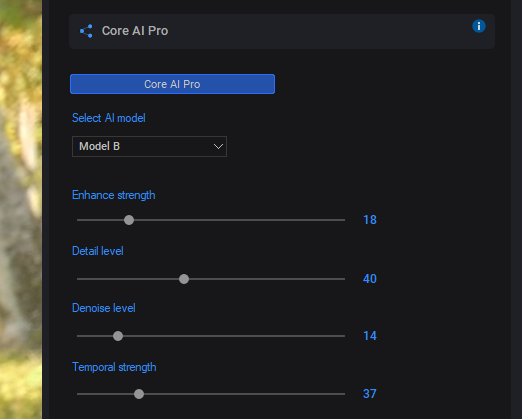Click the Denoise level slider handle
Image resolution: width=522 pixels, height=419 pixels.
tap(118, 336)
